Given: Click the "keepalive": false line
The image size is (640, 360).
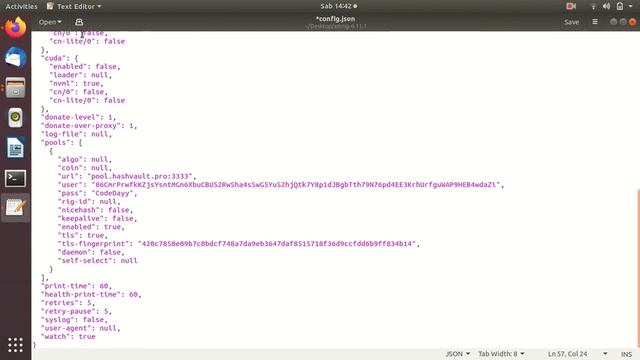Looking at the screenshot, I should click(97, 218).
